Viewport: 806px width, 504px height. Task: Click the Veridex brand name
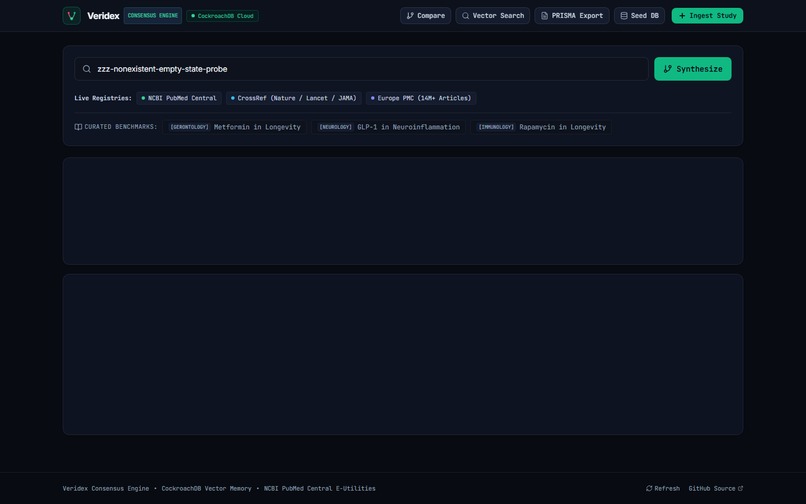coord(103,16)
